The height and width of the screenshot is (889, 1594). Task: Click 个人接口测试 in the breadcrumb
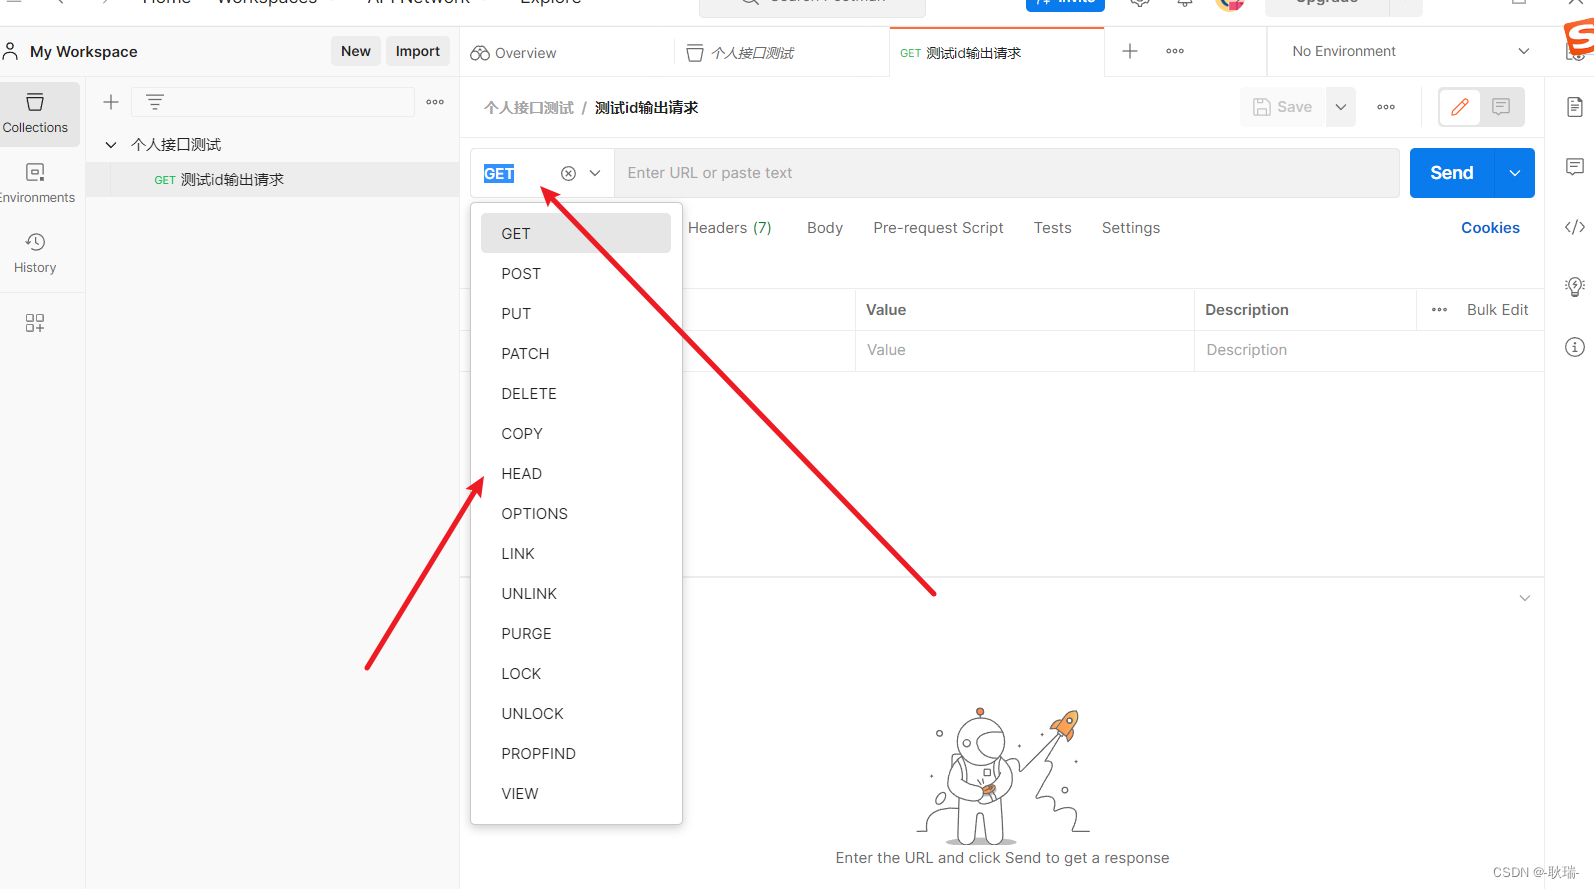coord(529,108)
